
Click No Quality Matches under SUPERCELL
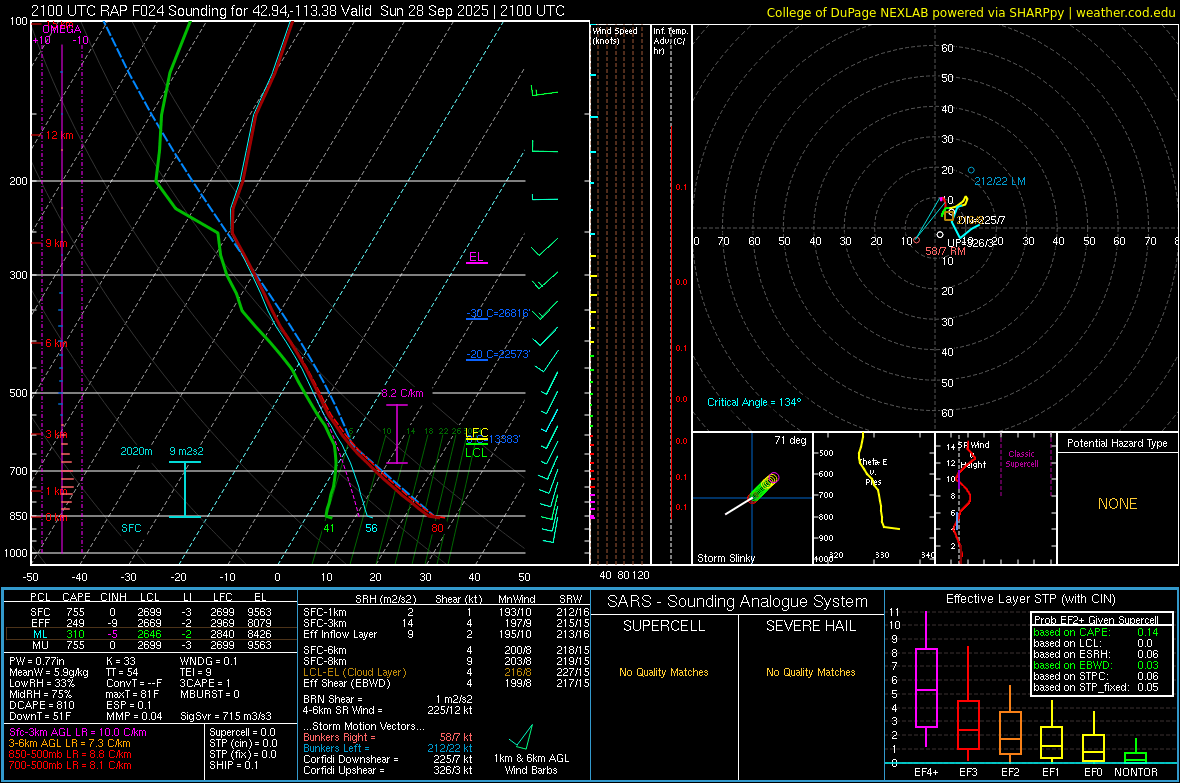664,672
